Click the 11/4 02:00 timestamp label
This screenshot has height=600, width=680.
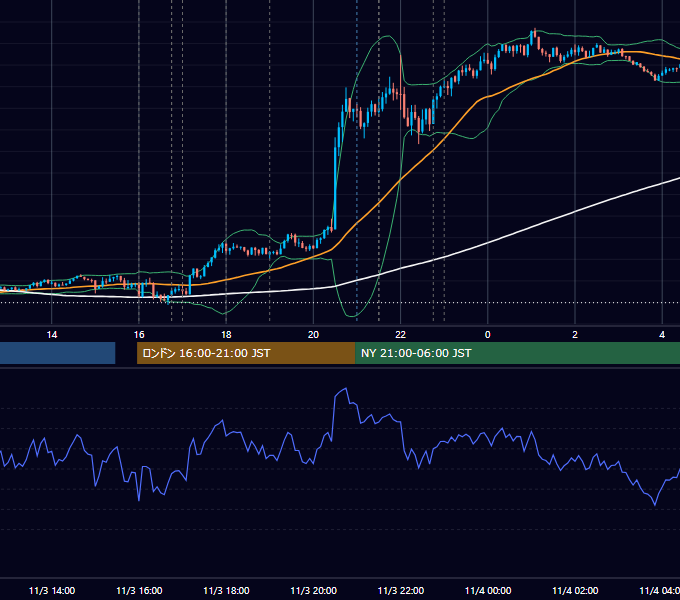pyautogui.click(x=575, y=590)
